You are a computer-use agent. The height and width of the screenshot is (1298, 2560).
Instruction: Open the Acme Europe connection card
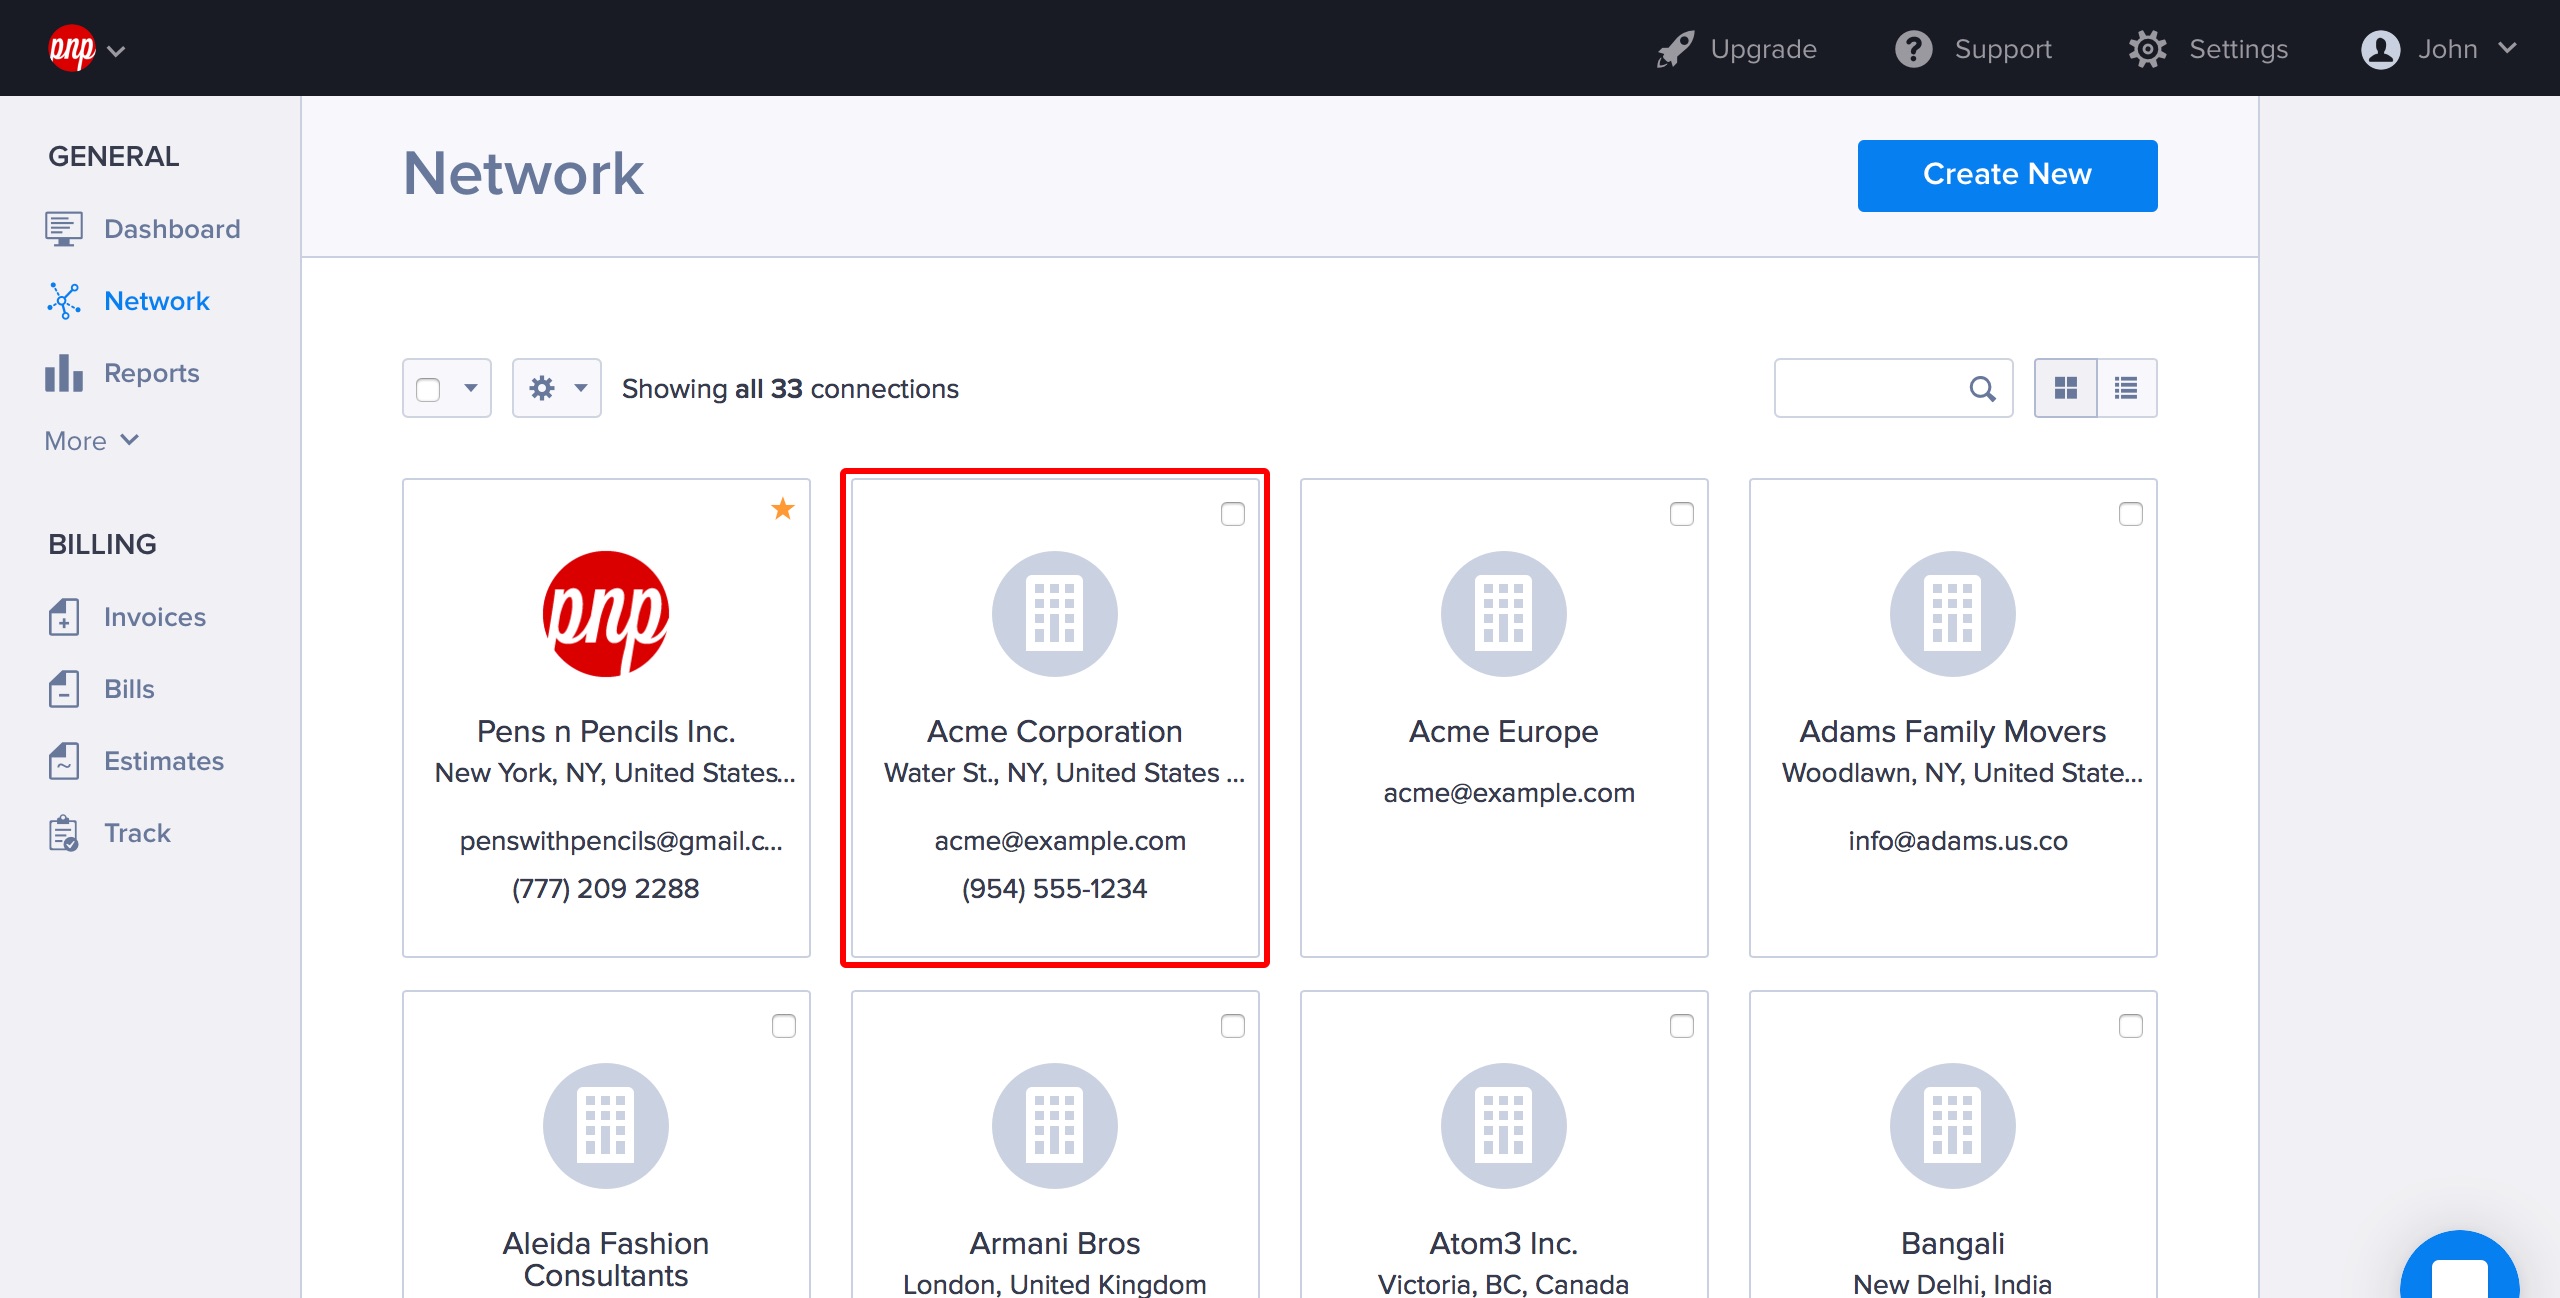pos(1503,717)
